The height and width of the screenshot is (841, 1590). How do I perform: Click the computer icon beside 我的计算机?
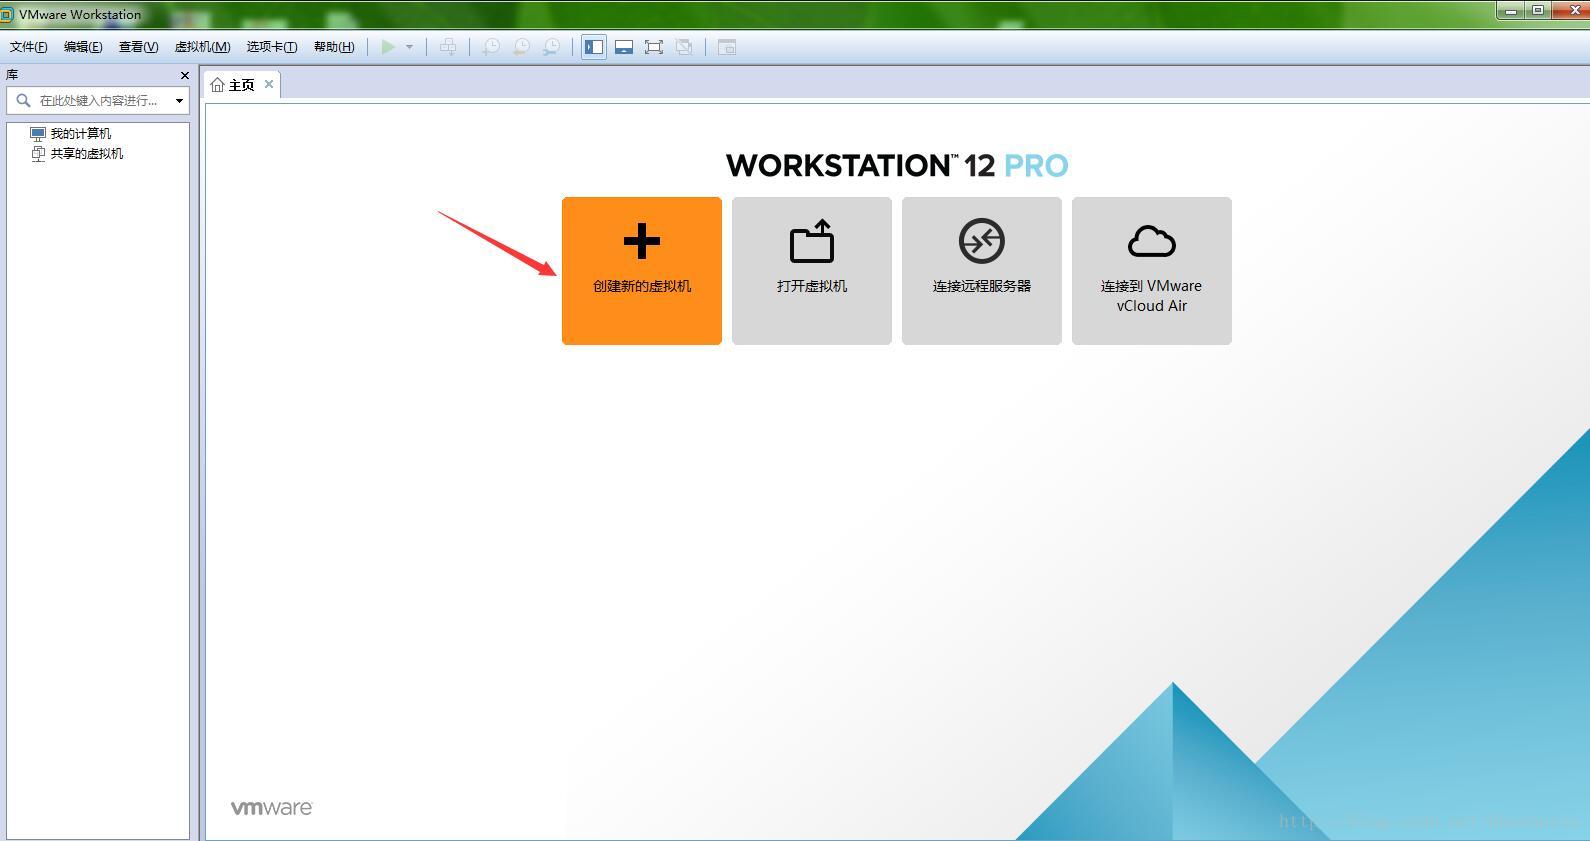click(38, 133)
